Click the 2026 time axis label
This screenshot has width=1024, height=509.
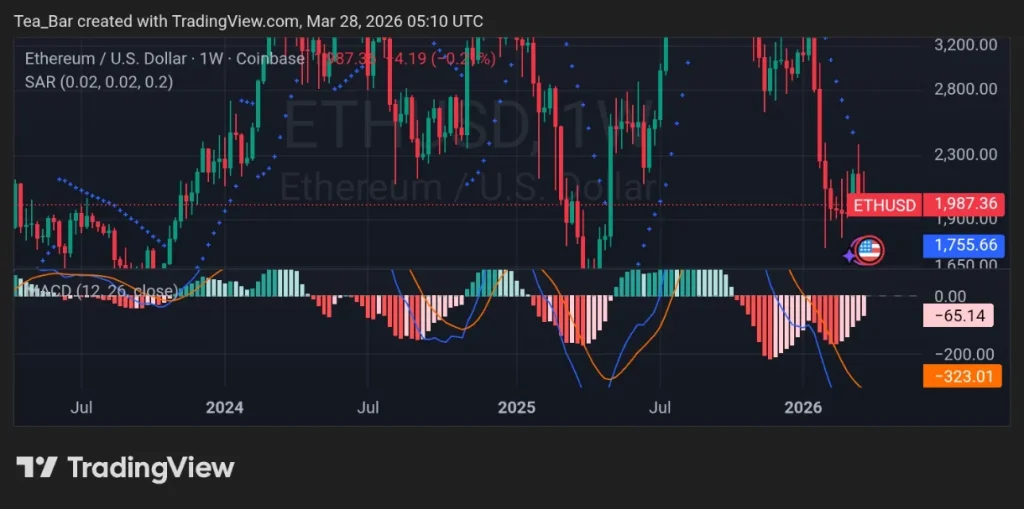click(803, 408)
